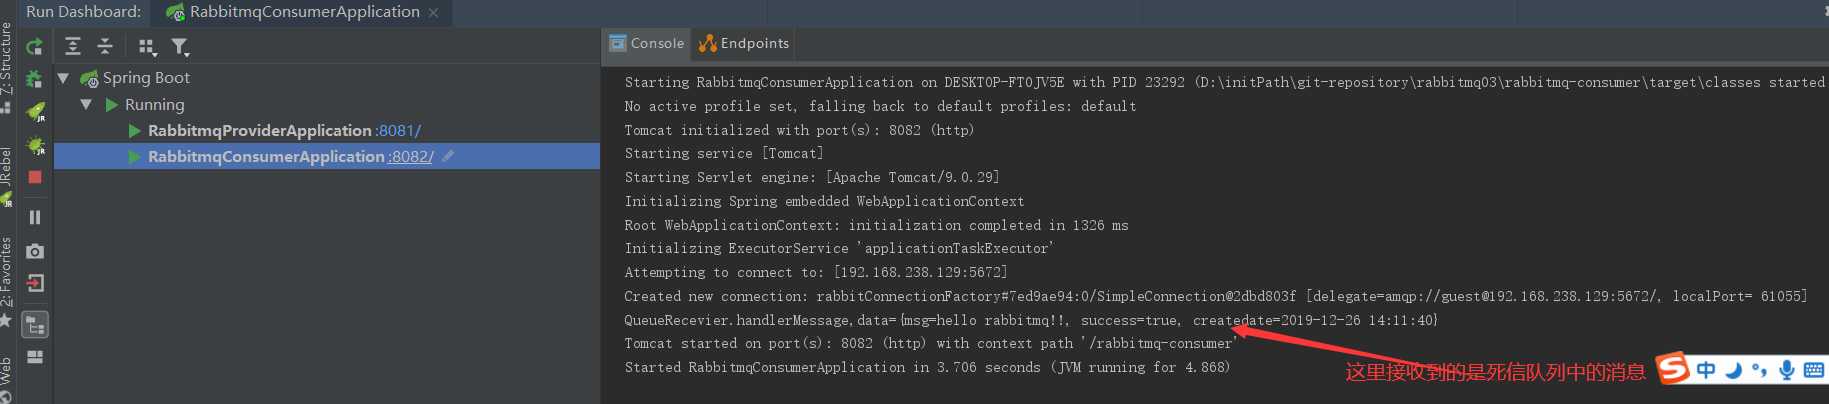
Task: Switch to the Endpoints tab
Action: tap(744, 43)
